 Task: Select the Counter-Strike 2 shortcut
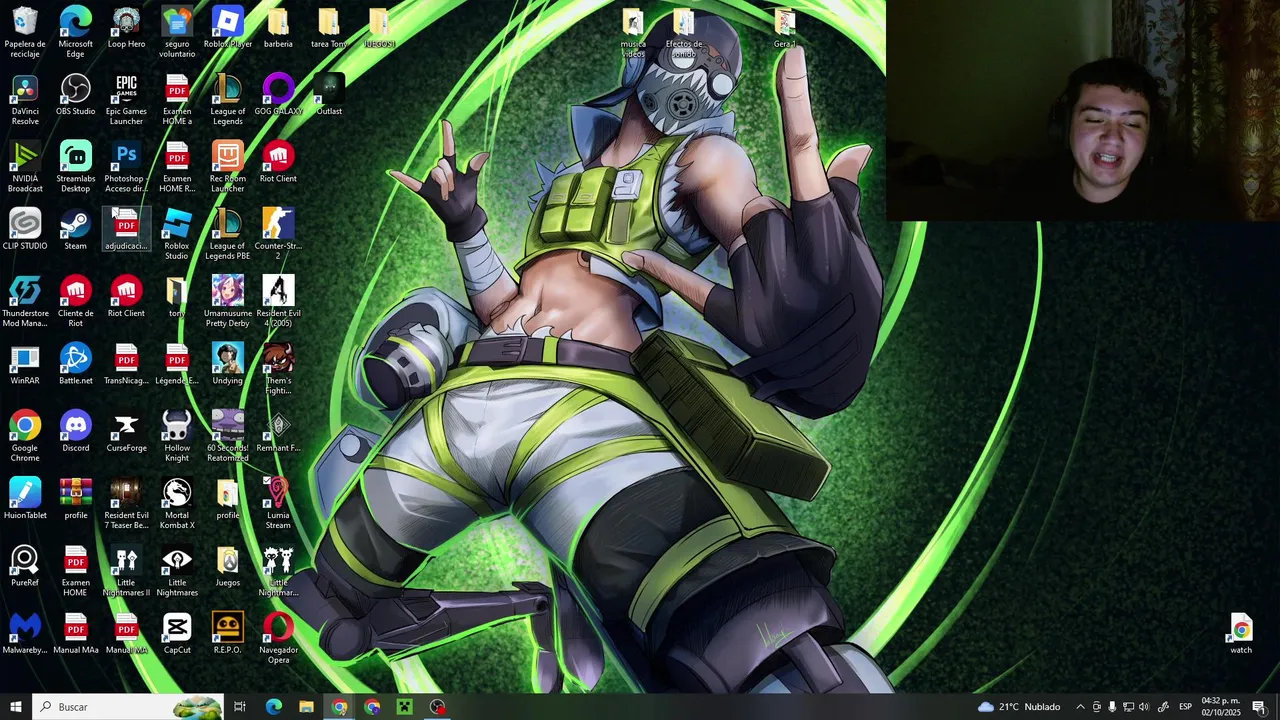[x=278, y=234]
